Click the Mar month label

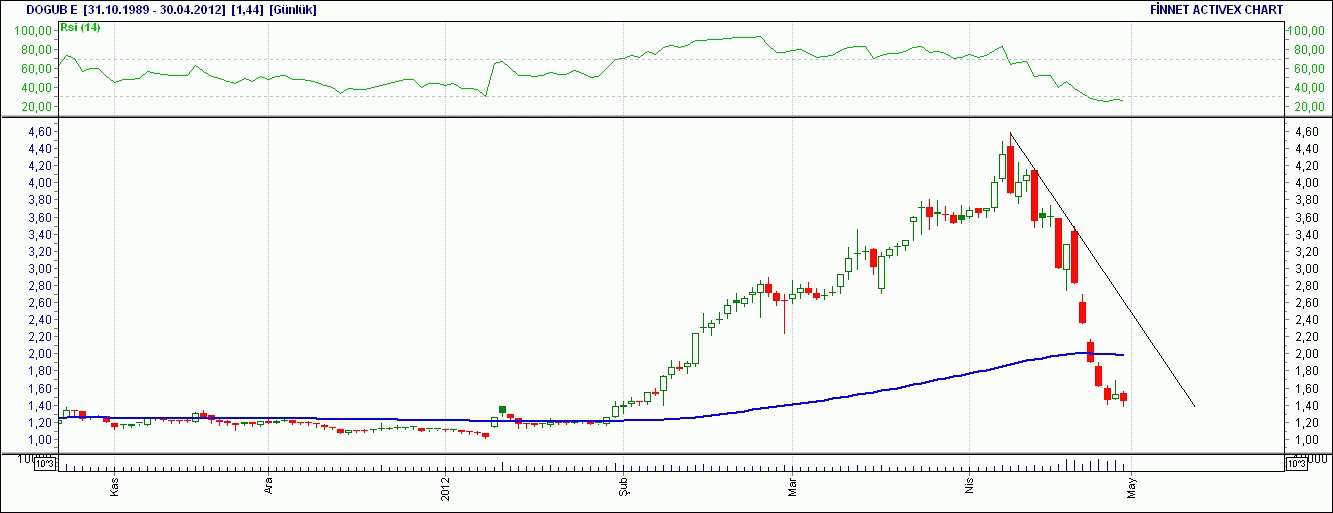[x=792, y=487]
